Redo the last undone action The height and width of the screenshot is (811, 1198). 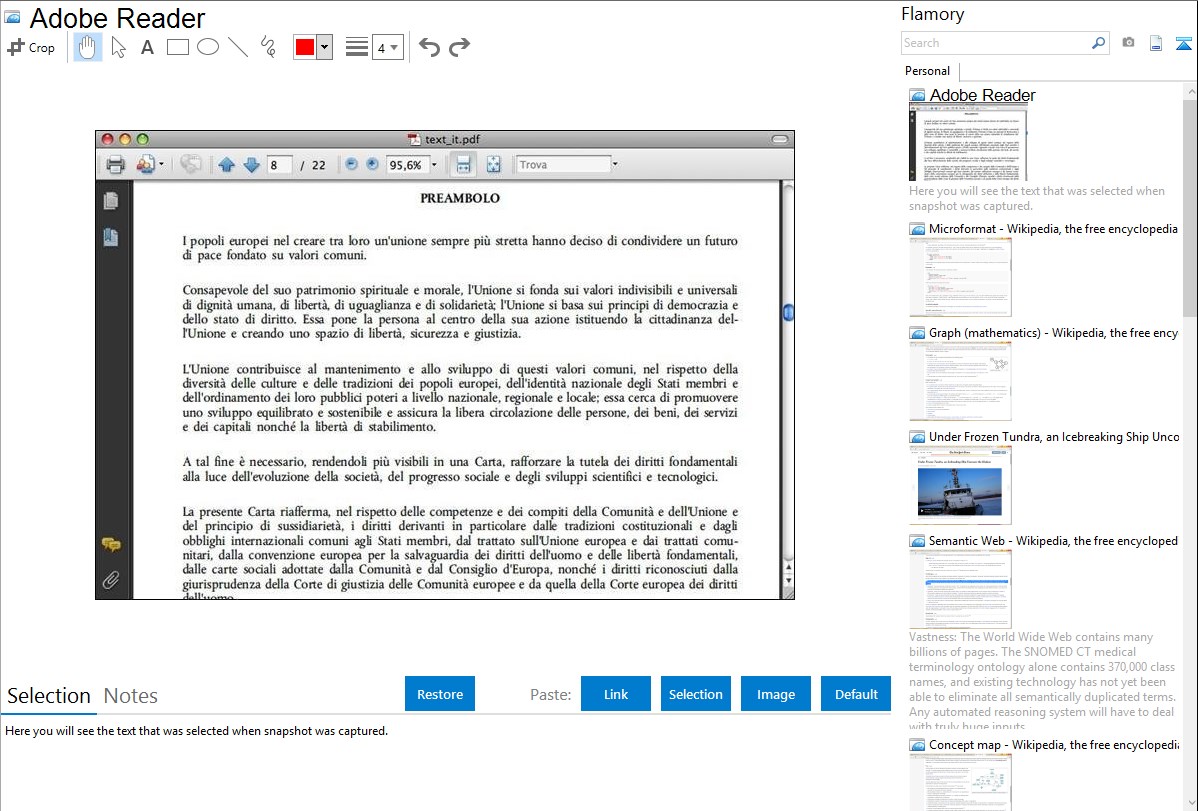tap(459, 47)
